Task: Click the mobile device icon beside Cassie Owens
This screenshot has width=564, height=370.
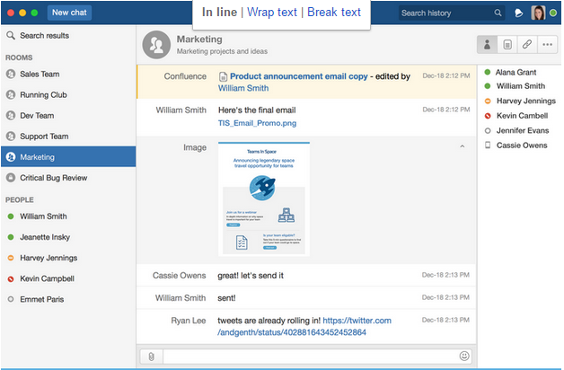Action: (x=487, y=145)
